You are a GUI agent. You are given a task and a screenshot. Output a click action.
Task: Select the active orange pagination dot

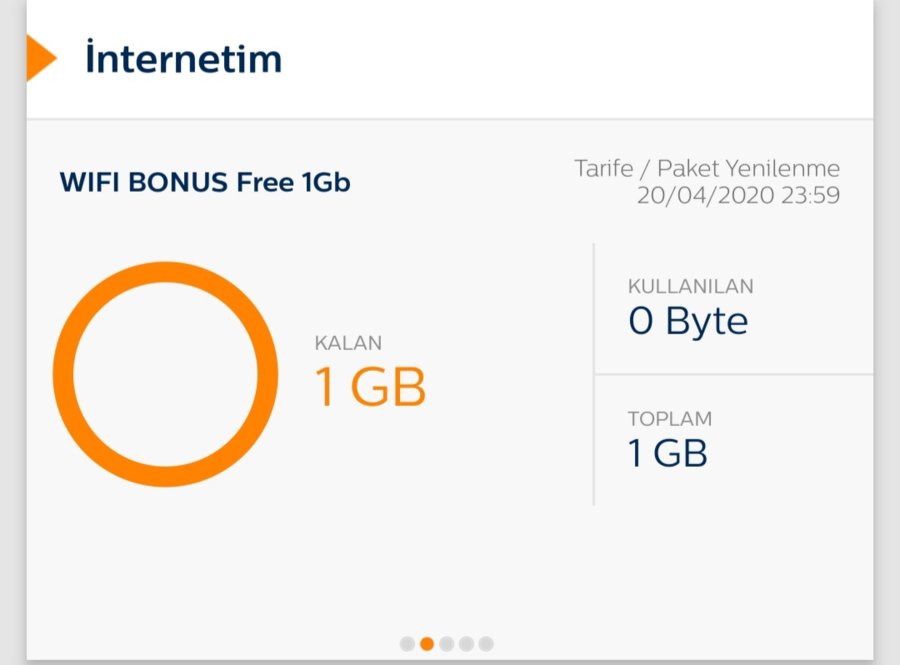pyautogui.click(x=427, y=644)
